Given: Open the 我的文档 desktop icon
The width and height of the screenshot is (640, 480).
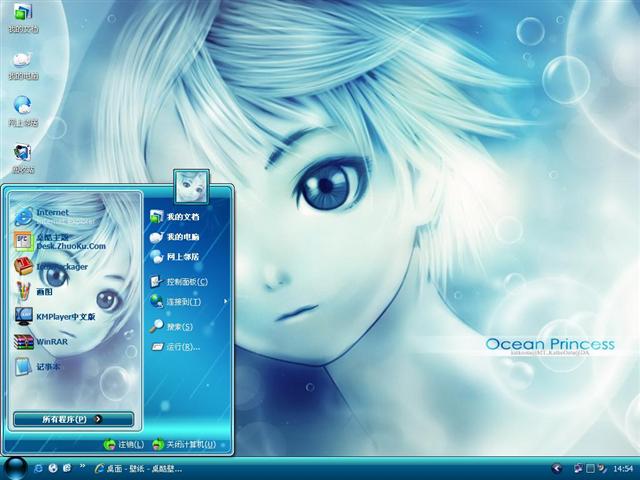Looking at the screenshot, I should pos(23,18).
